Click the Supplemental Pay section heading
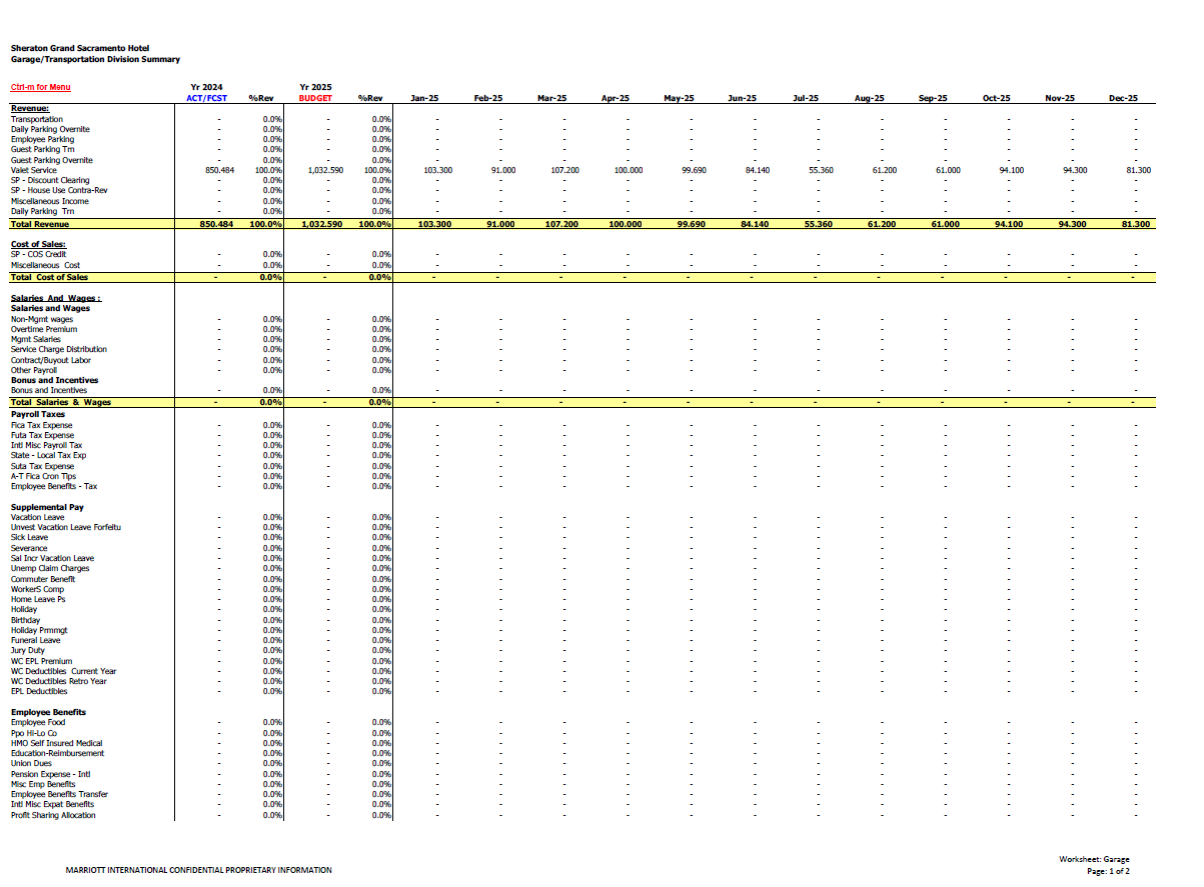This screenshot has height=887, width=1204. pyautogui.click(x=47, y=507)
